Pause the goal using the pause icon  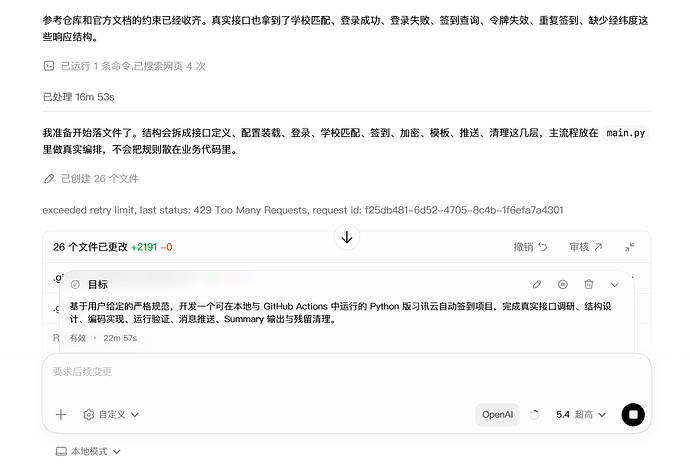[x=562, y=284]
